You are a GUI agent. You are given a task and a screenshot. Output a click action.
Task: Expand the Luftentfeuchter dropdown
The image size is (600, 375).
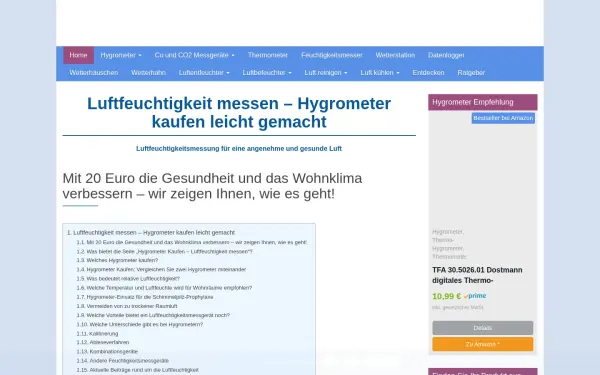point(204,72)
